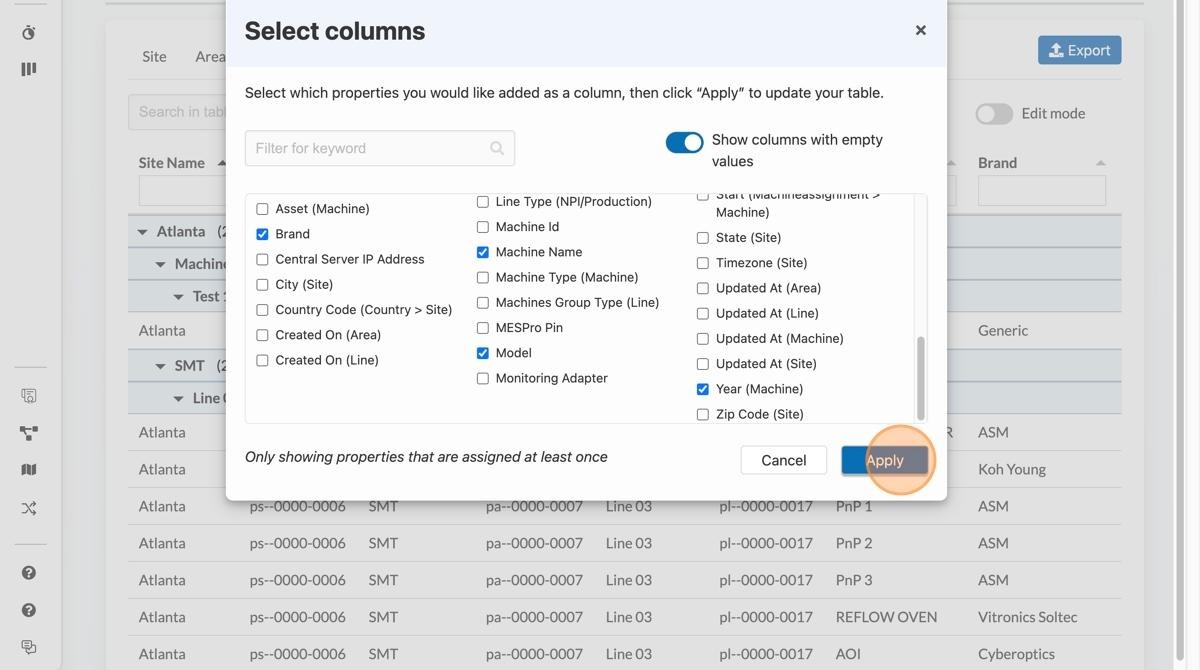Click the Apply button
The width and height of the screenshot is (1200, 670).
[x=884, y=460]
